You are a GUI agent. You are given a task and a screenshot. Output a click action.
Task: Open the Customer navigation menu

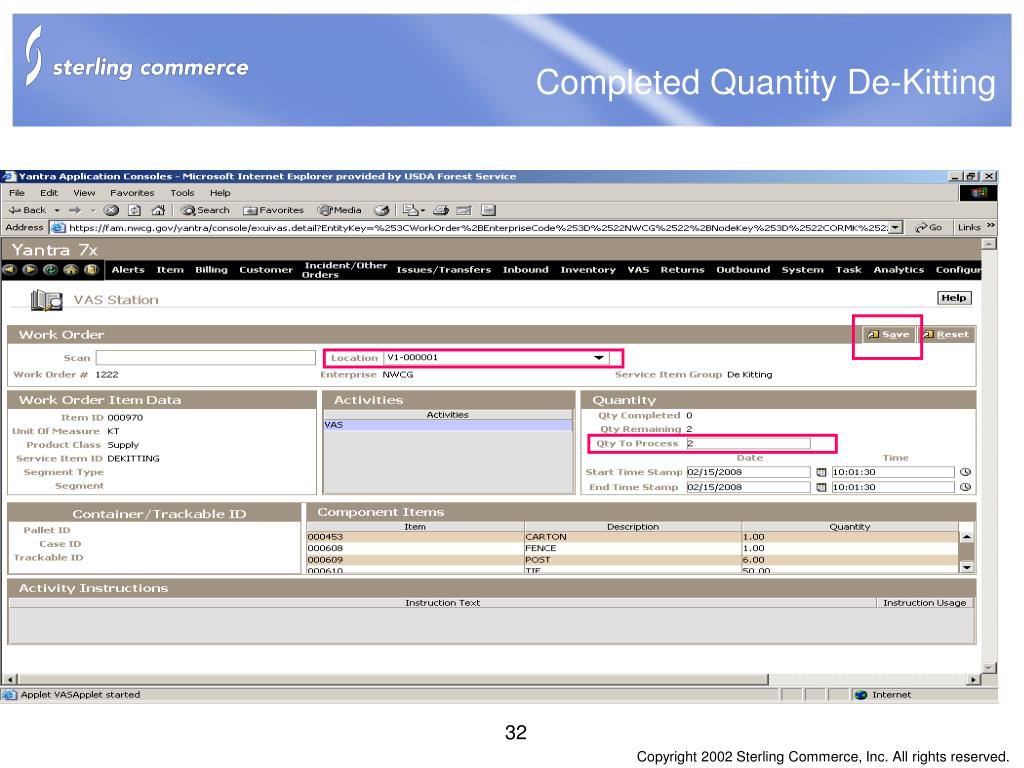[x=266, y=270]
